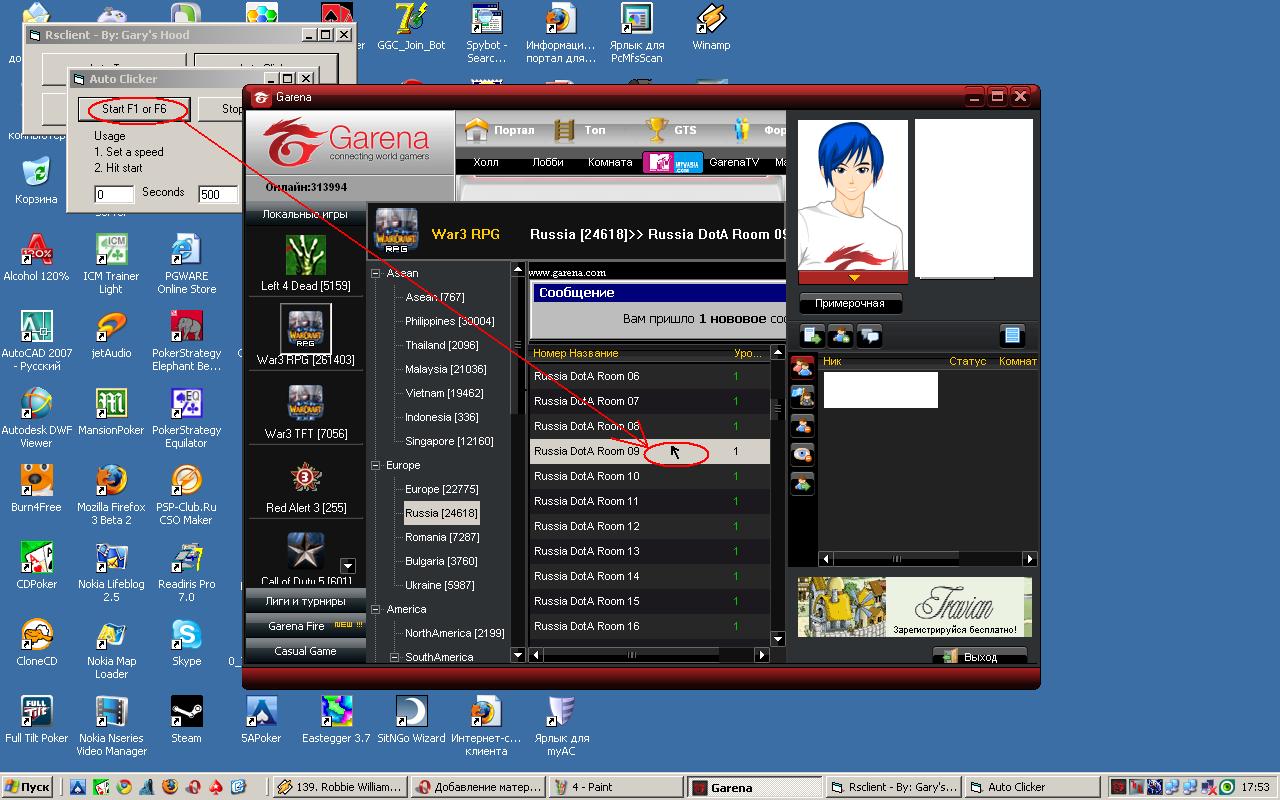Click room list horizontal scrollbar thumb
This screenshot has width=1280, height=800.
(632, 655)
